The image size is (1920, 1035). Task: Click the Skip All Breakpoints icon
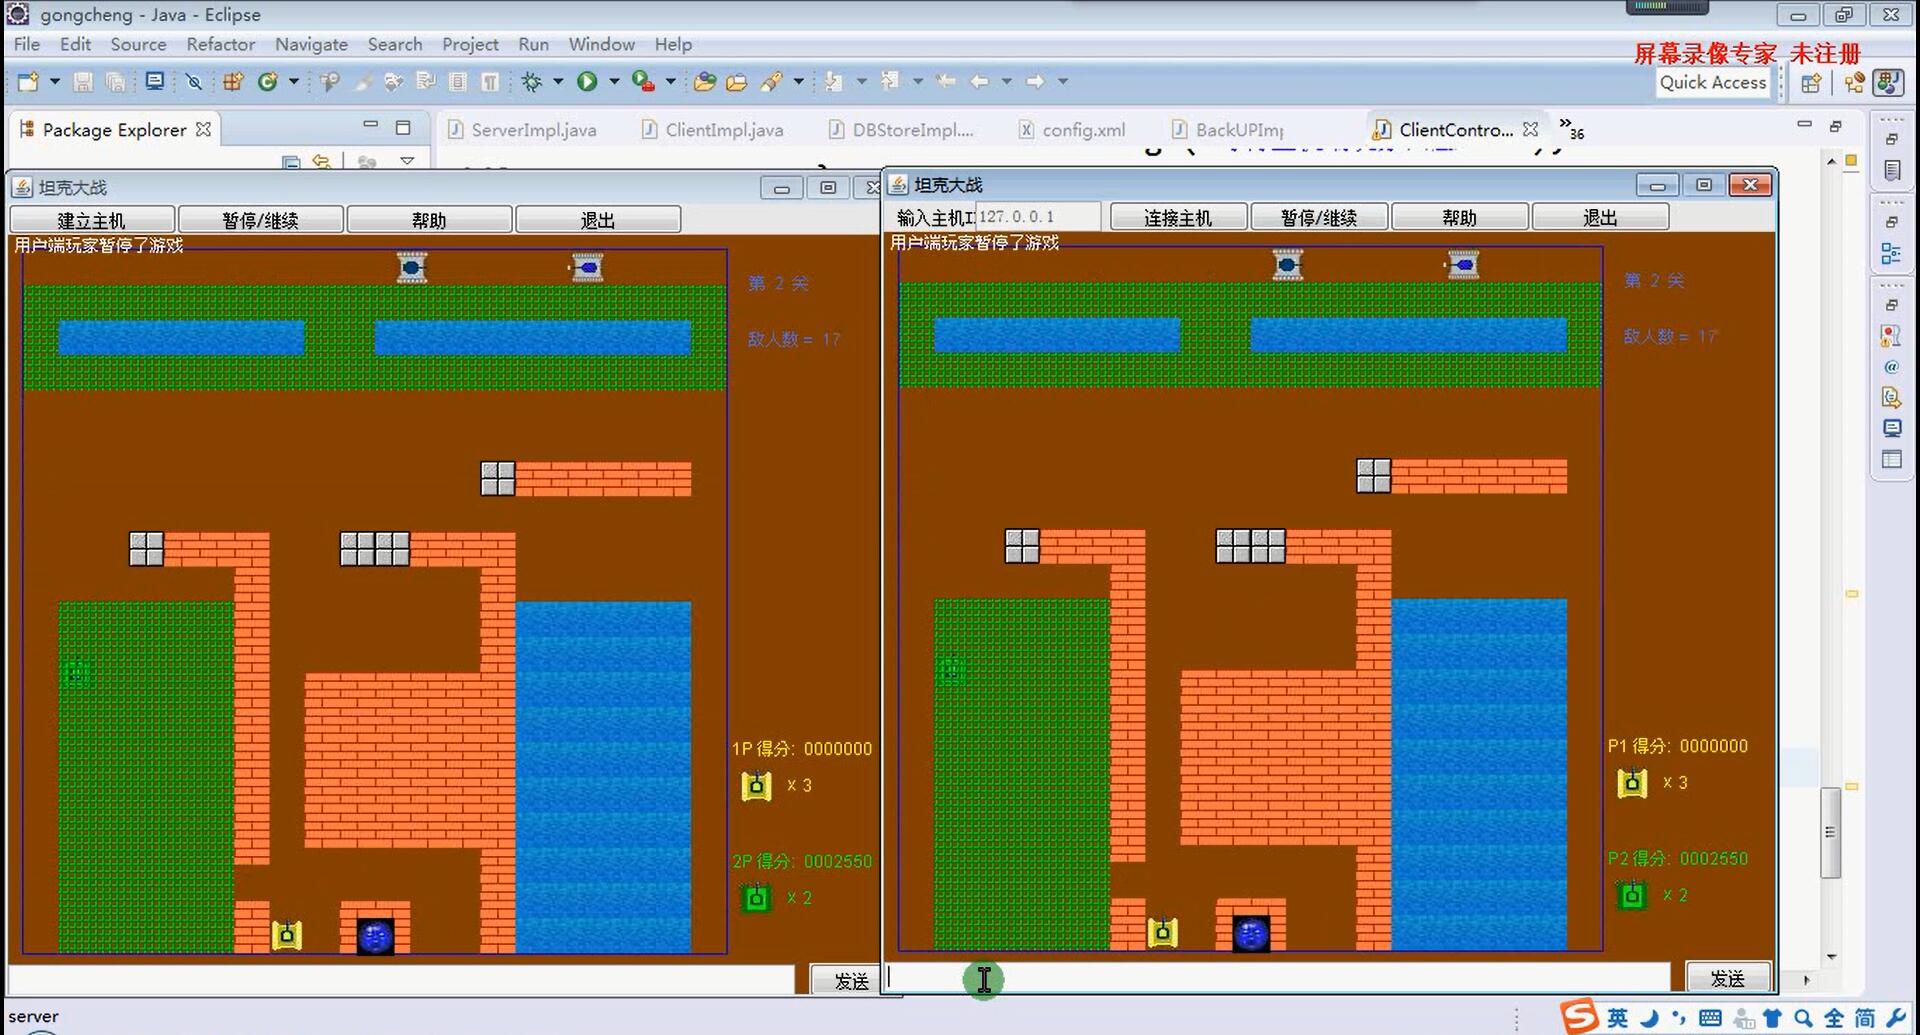[194, 82]
